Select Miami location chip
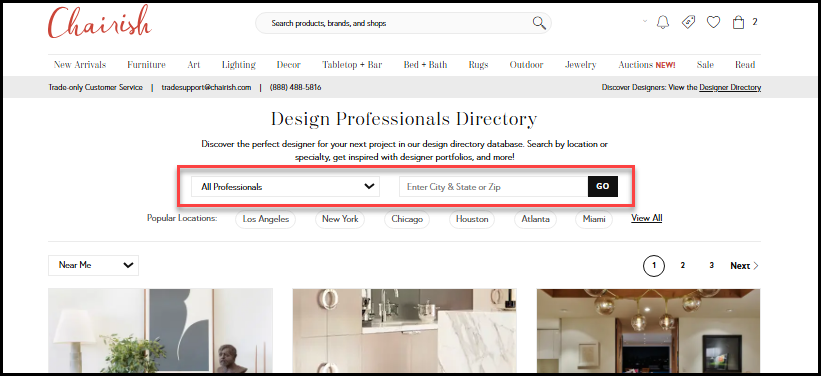 594,219
